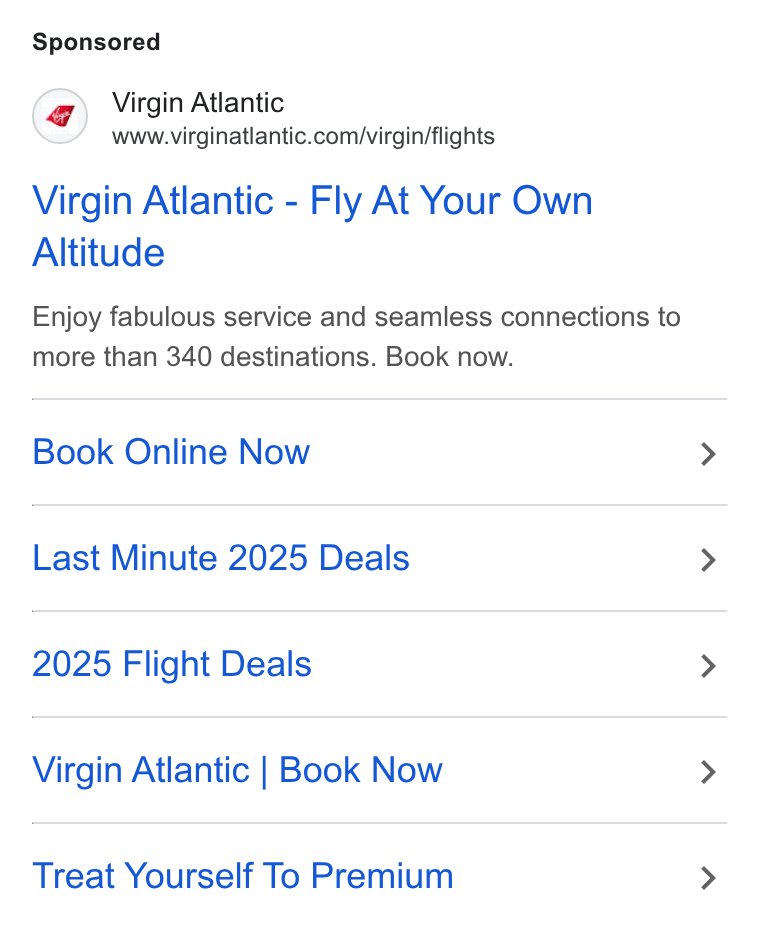Open the Book Online Now sitelink
This screenshot has width=760, height=928.
(x=171, y=452)
